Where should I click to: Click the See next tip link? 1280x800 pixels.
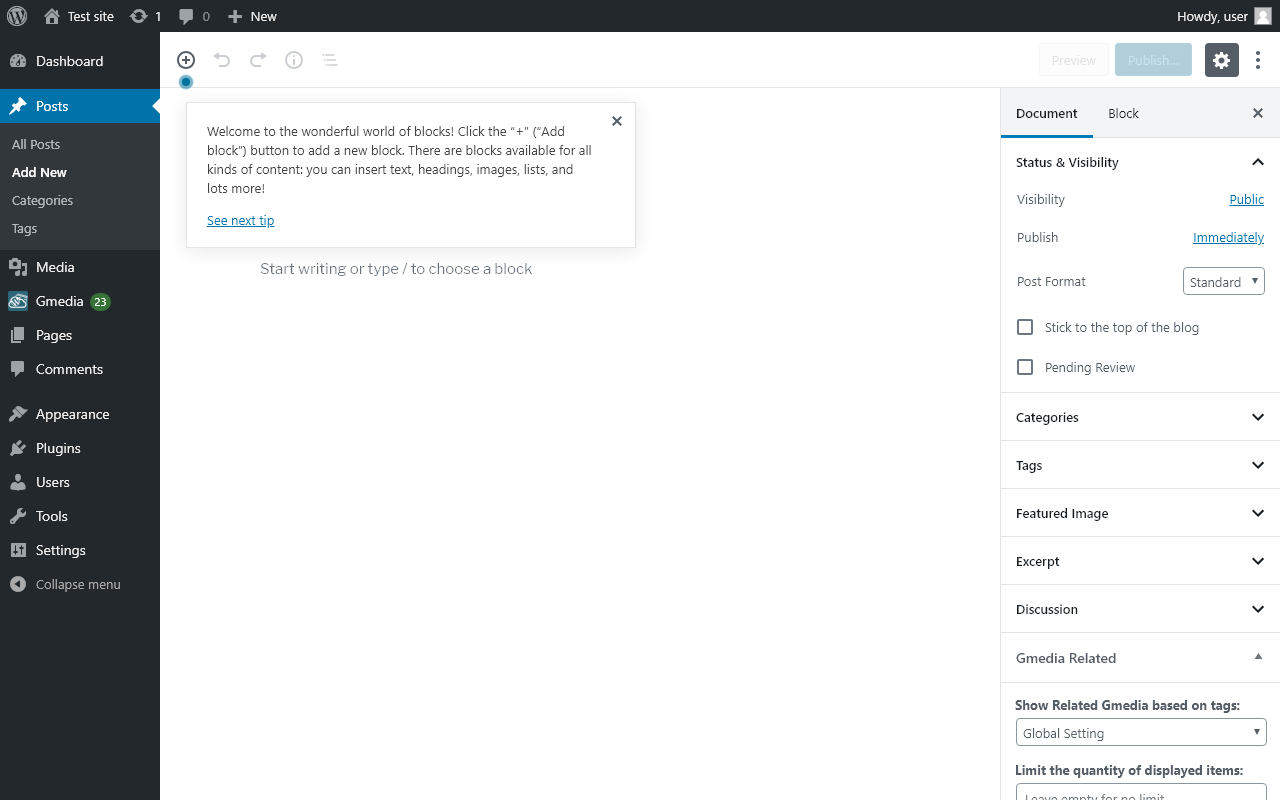[x=240, y=220]
